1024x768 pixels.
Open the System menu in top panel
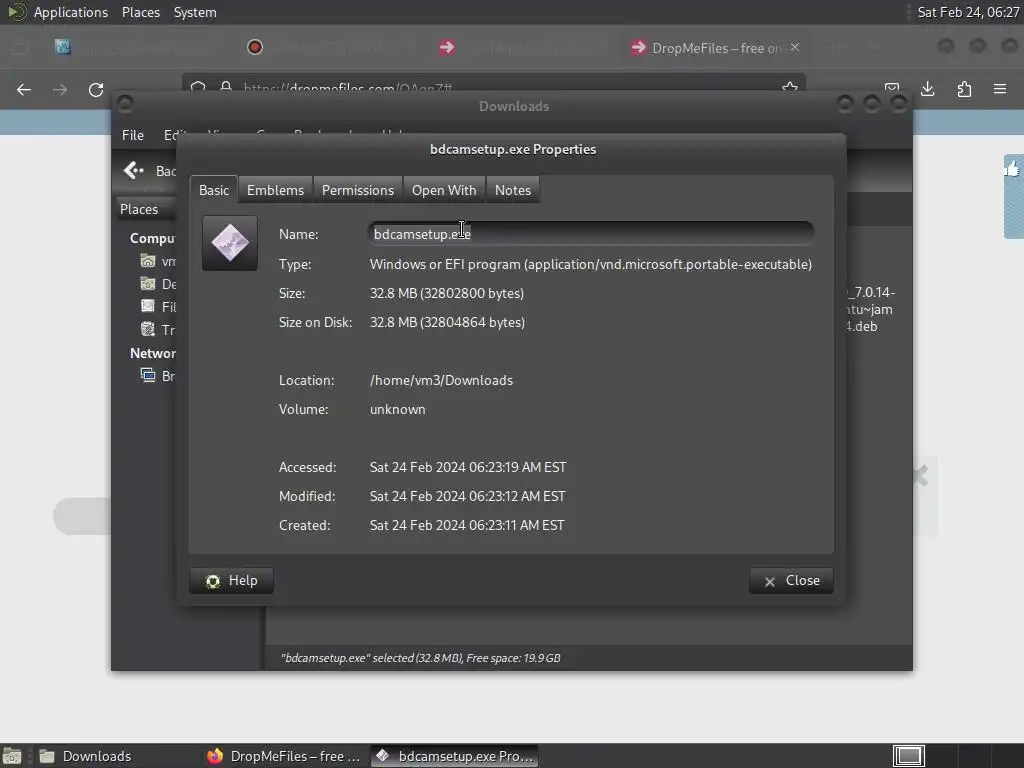point(195,12)
